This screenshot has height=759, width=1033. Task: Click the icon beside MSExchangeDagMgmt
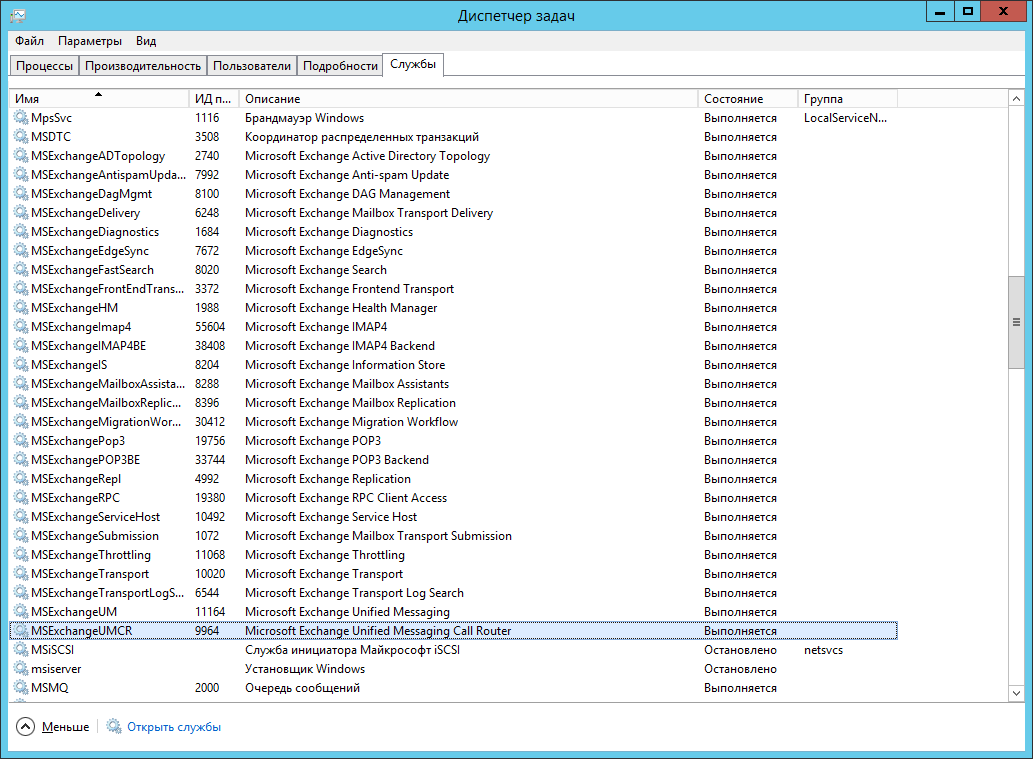pyautogui.click(x=21, y=194)
